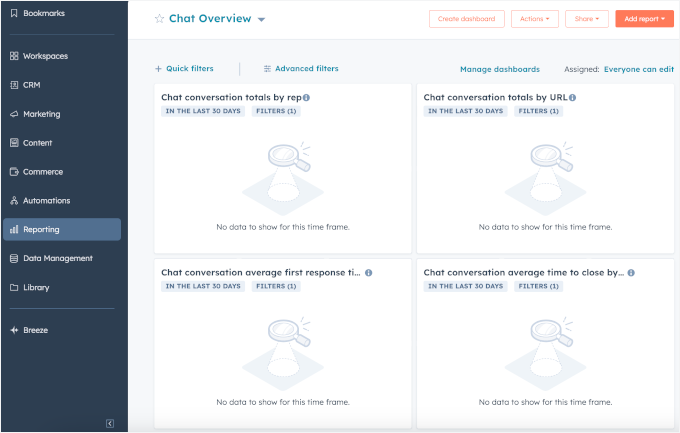Click the Create dashboard button
The height and width of the screenshot is (433, 680).
pos(466,19)
